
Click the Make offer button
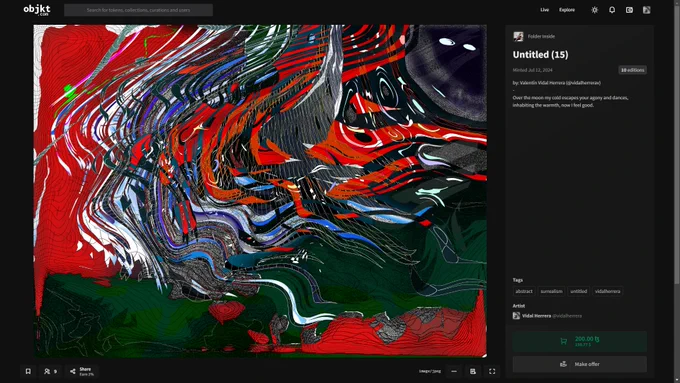579,364
